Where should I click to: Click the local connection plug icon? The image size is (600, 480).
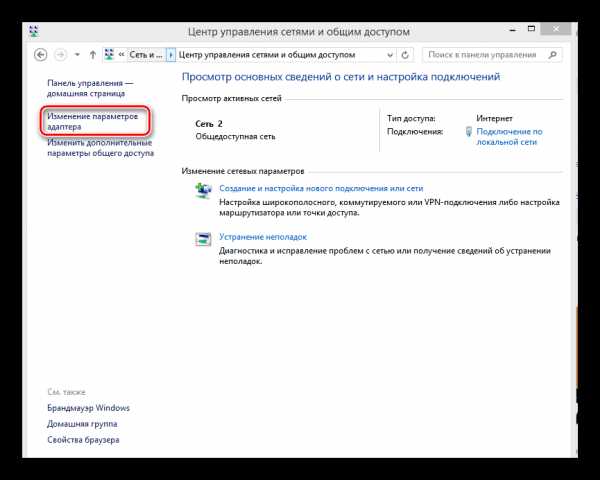(469, 132)
